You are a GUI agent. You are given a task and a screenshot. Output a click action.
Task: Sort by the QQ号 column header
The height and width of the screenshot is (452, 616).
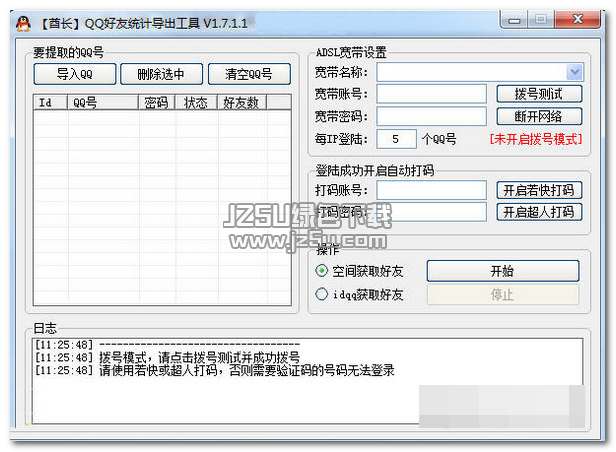pos(103,102)
